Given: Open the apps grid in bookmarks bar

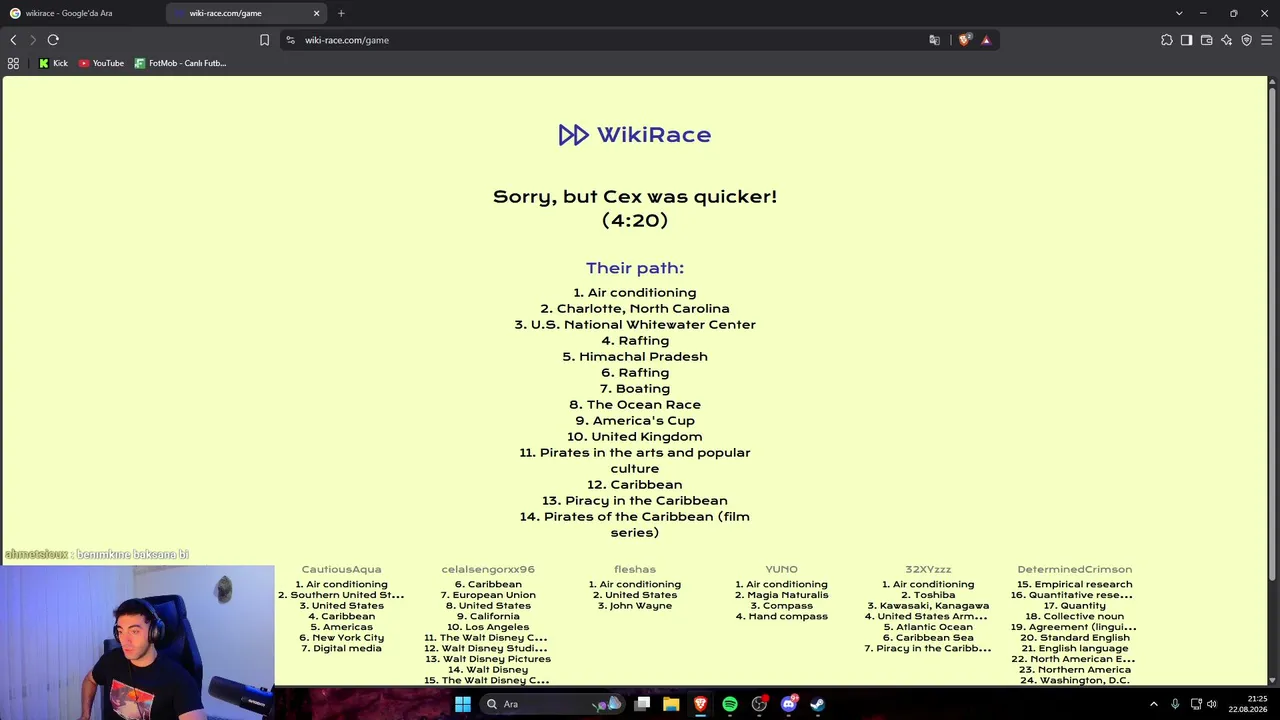Looking at the screenshot, I should click(13, 63).
